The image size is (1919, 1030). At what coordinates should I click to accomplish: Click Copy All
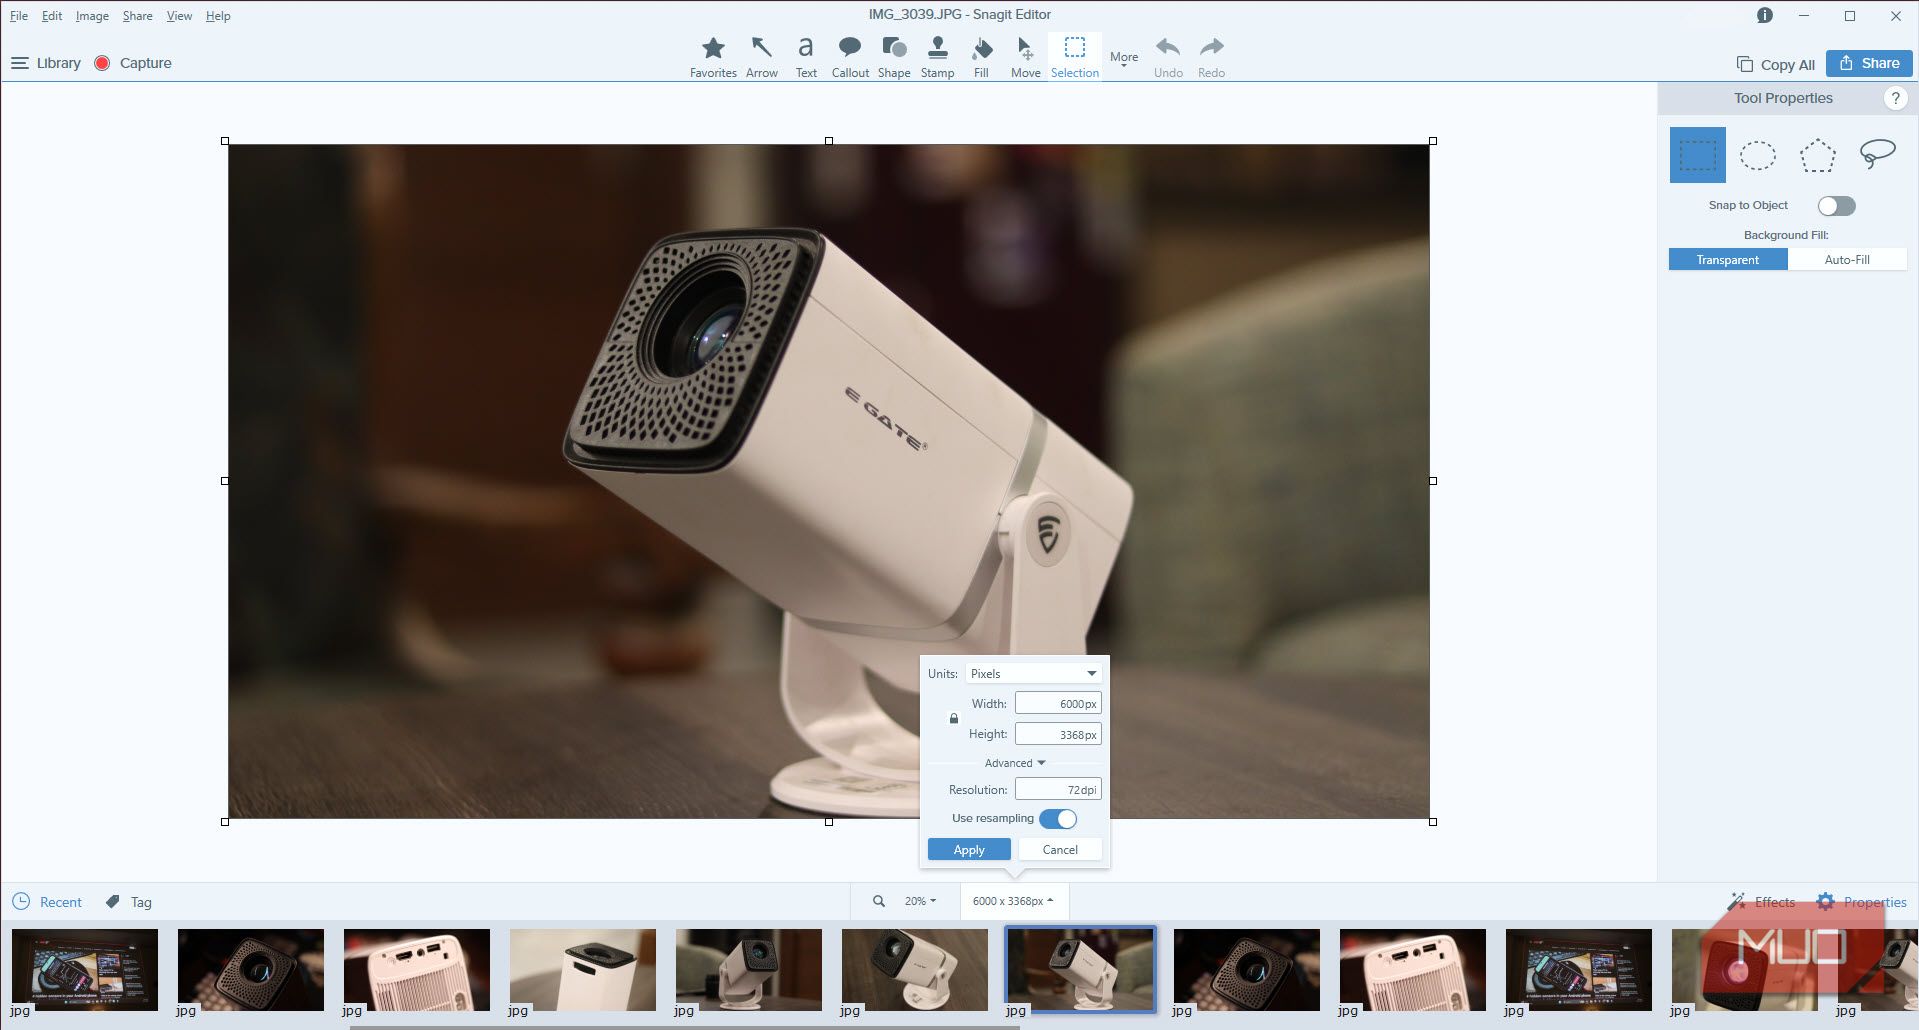[x=1775, y=64]
